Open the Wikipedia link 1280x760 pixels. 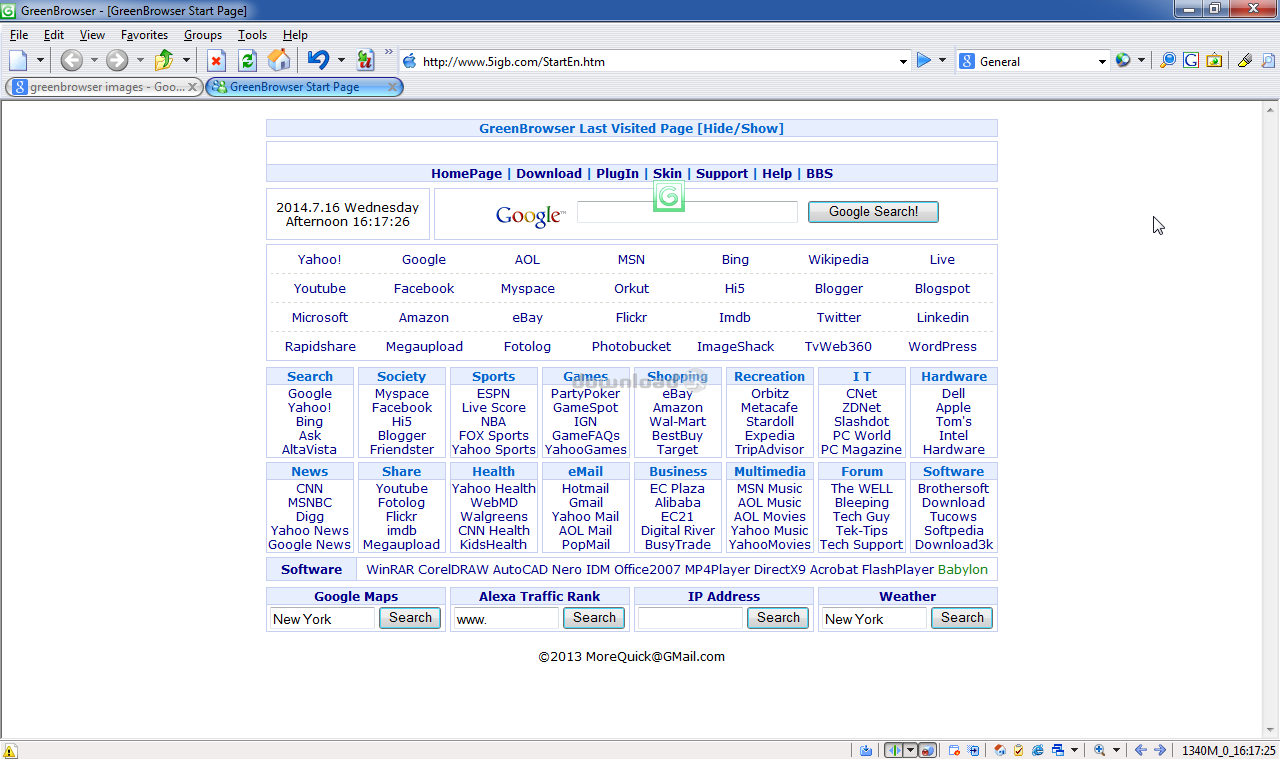pyautogui.click(x=838, y=259)
